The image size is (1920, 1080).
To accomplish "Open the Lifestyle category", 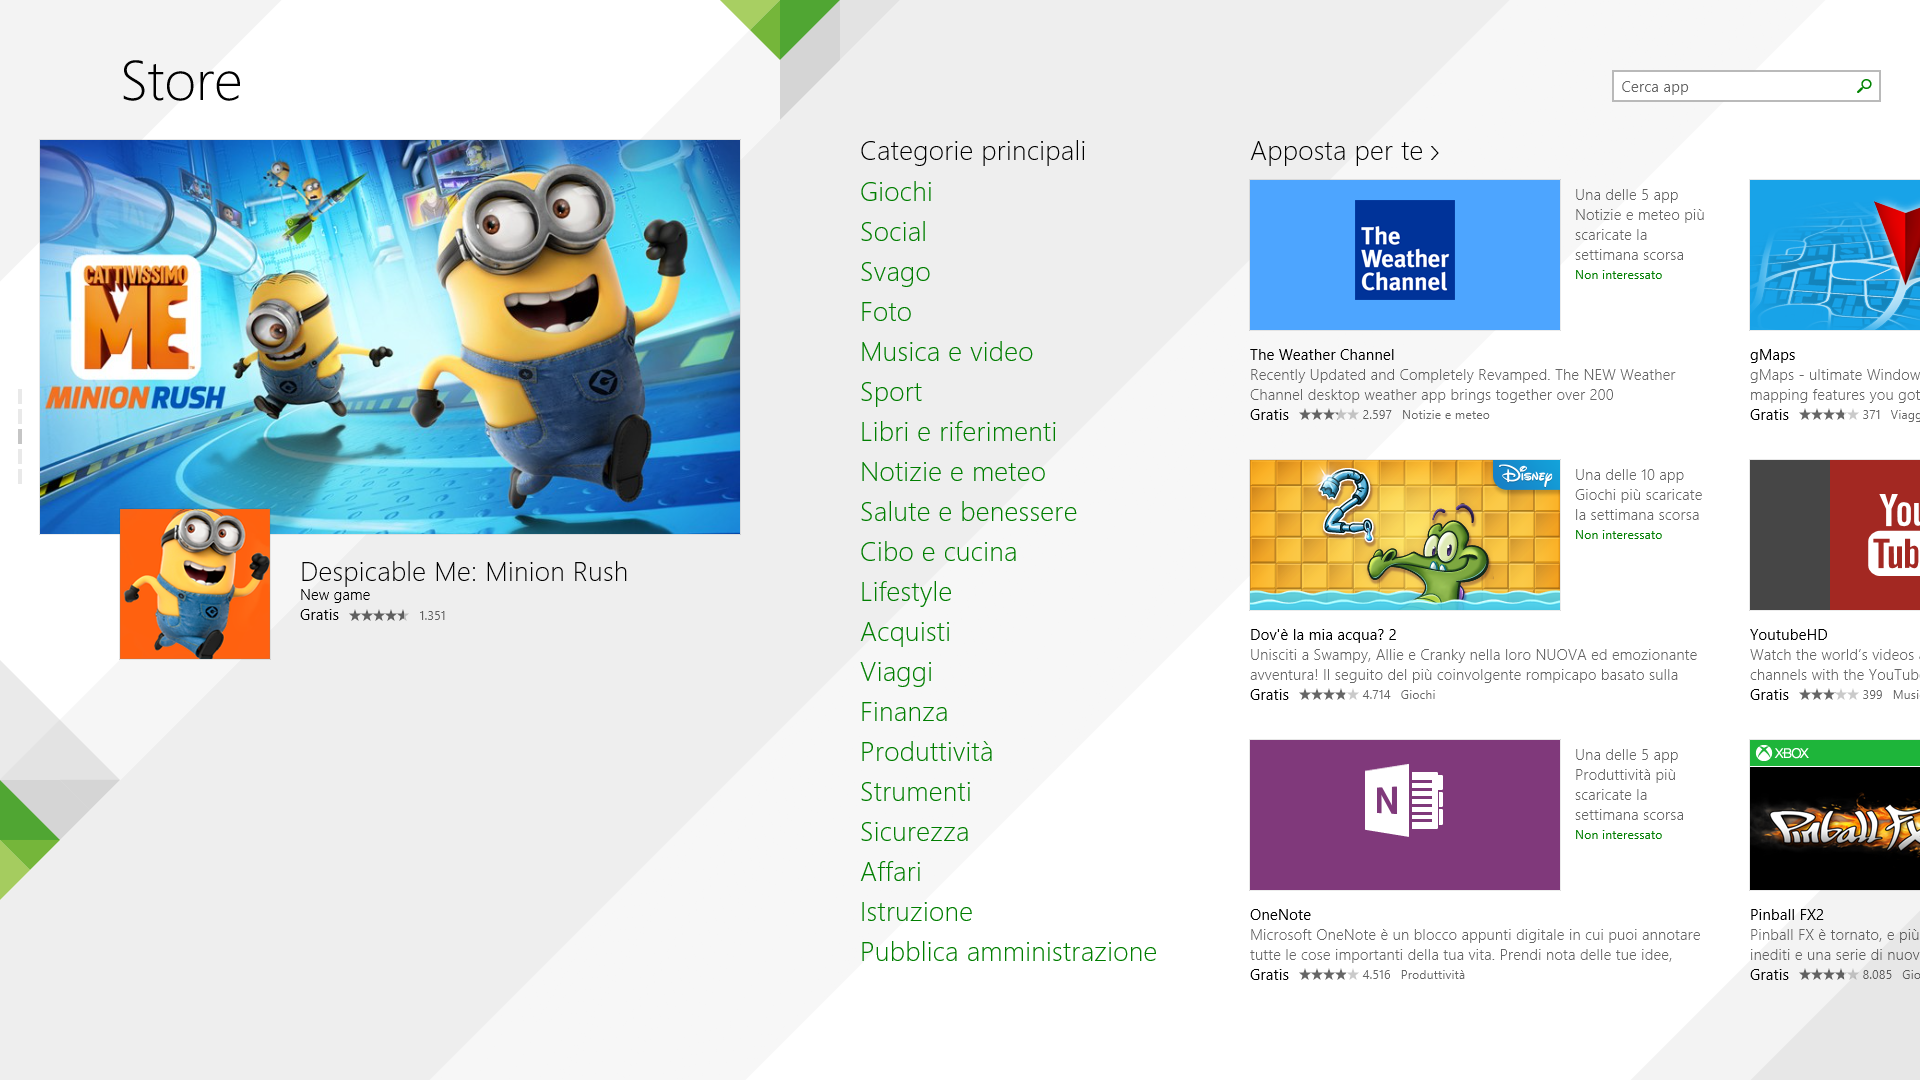I will (906, 592).
